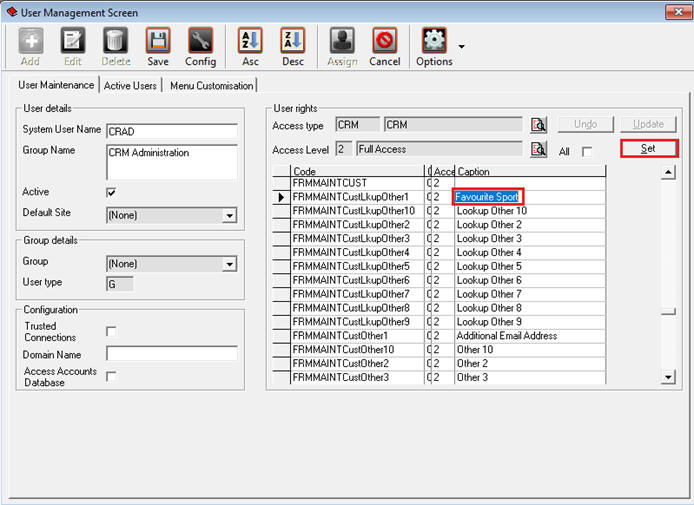
Task: Open the Group dropdown
Action: (x=229, y=264)
